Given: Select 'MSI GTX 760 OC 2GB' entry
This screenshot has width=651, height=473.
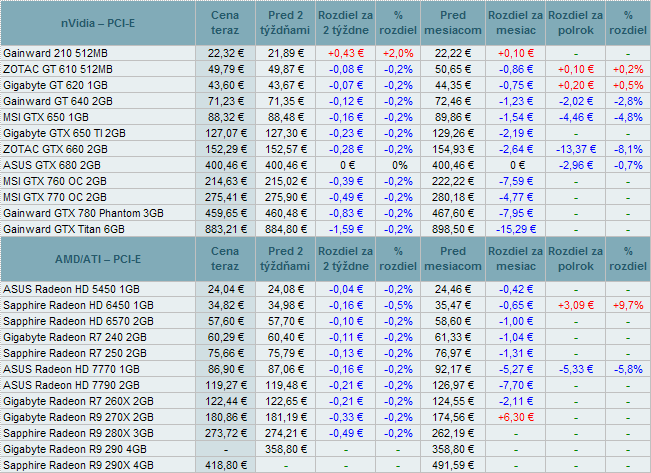Looking at the screenshot, I should point(55,181).
